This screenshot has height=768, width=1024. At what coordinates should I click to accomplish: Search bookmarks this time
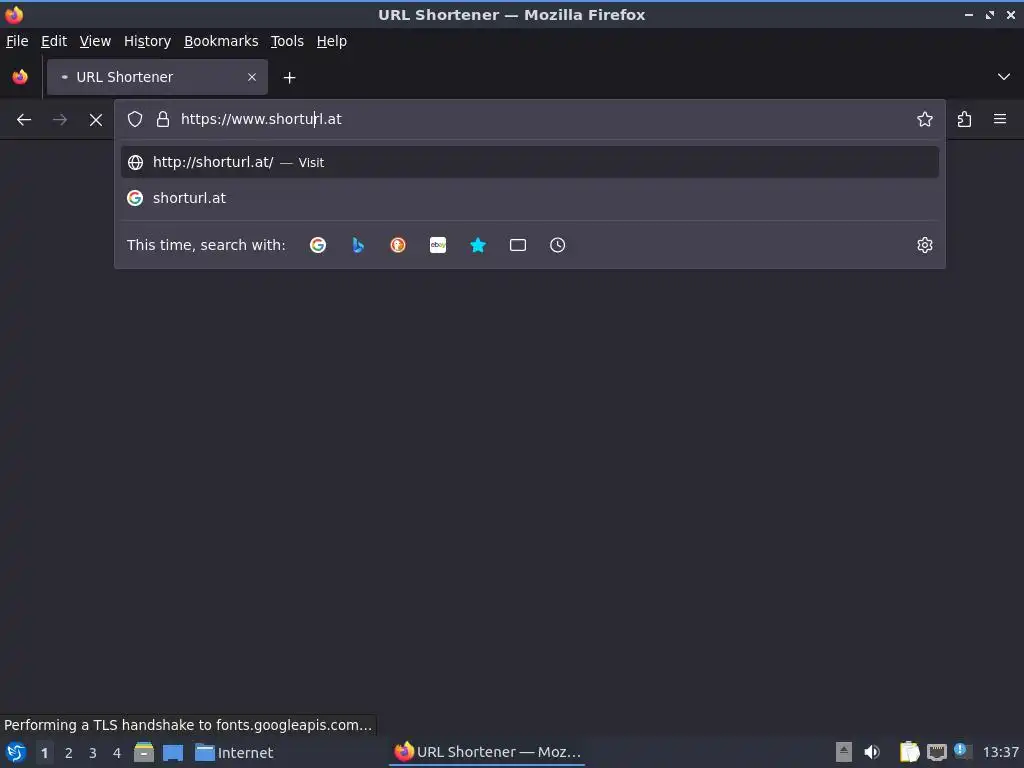(478, 245)
